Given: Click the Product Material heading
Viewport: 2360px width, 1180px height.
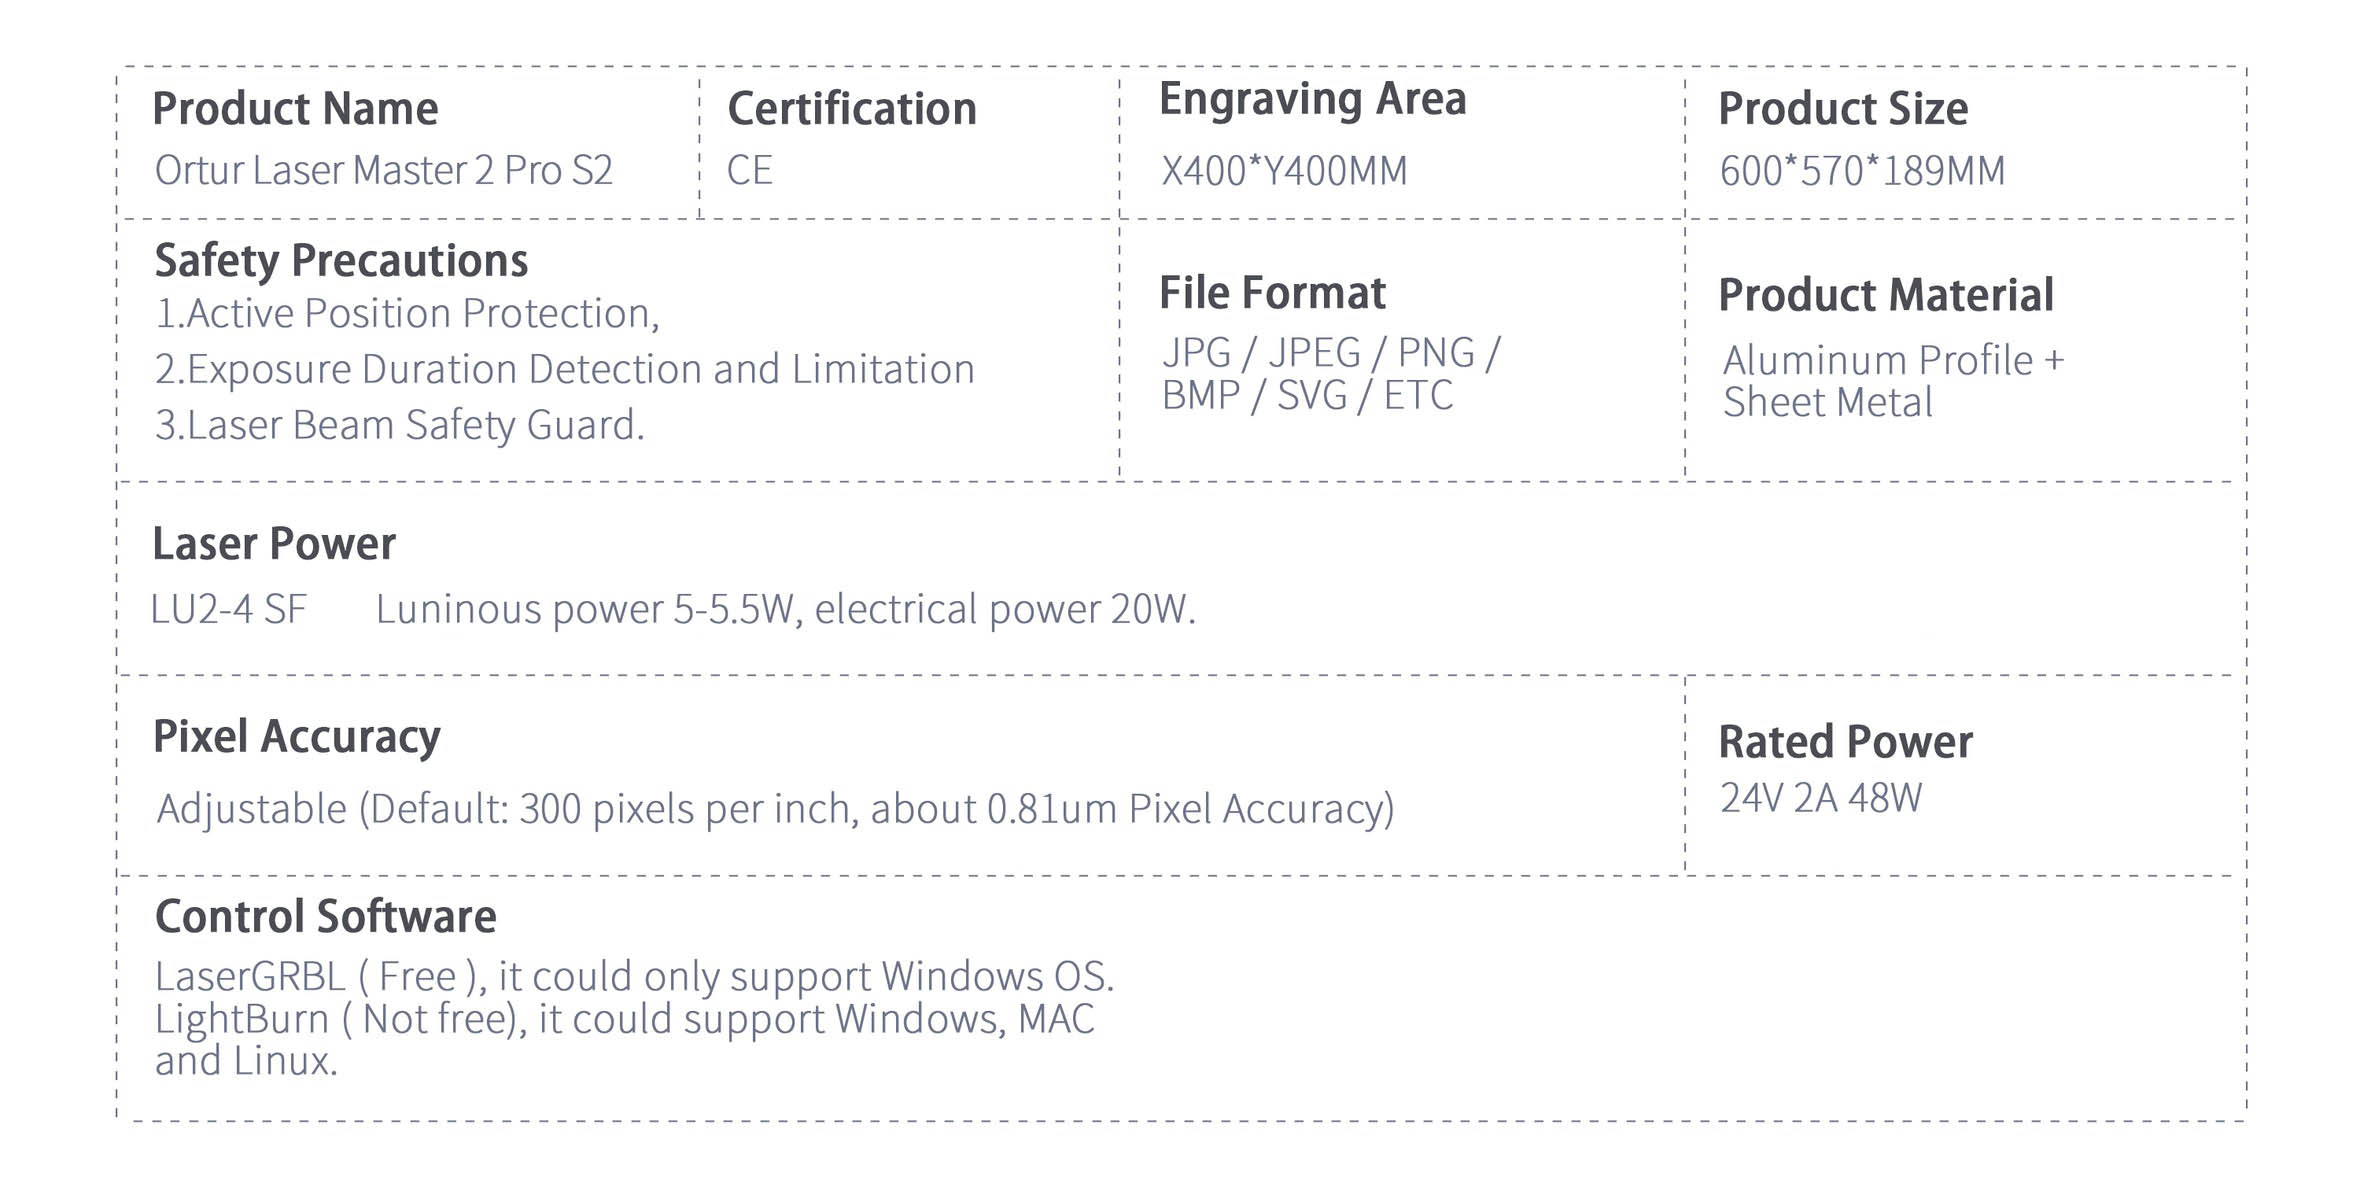Looking at the screenshot, I should coord(1886,295).
